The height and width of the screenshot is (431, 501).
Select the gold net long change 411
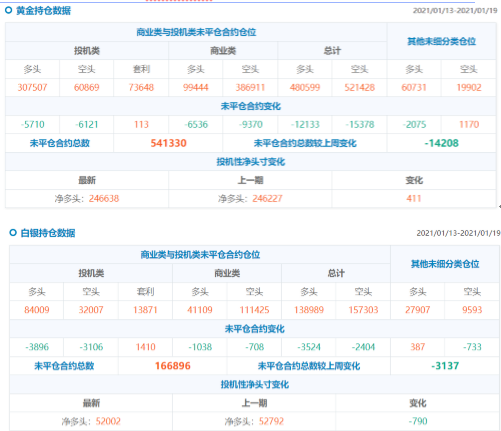click(x=414, y=199)
